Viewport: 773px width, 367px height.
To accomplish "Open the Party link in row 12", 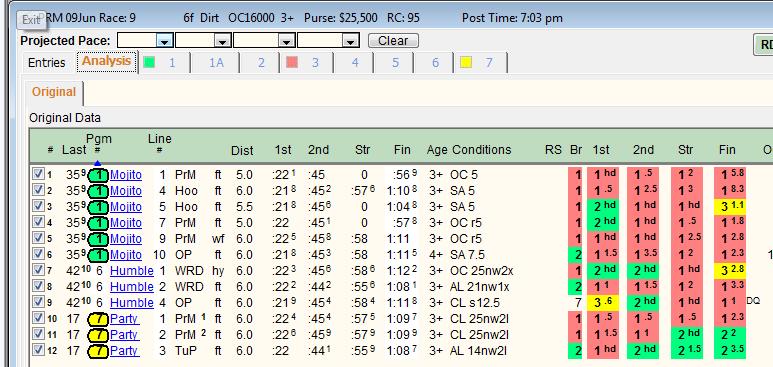I will point(124,351).
